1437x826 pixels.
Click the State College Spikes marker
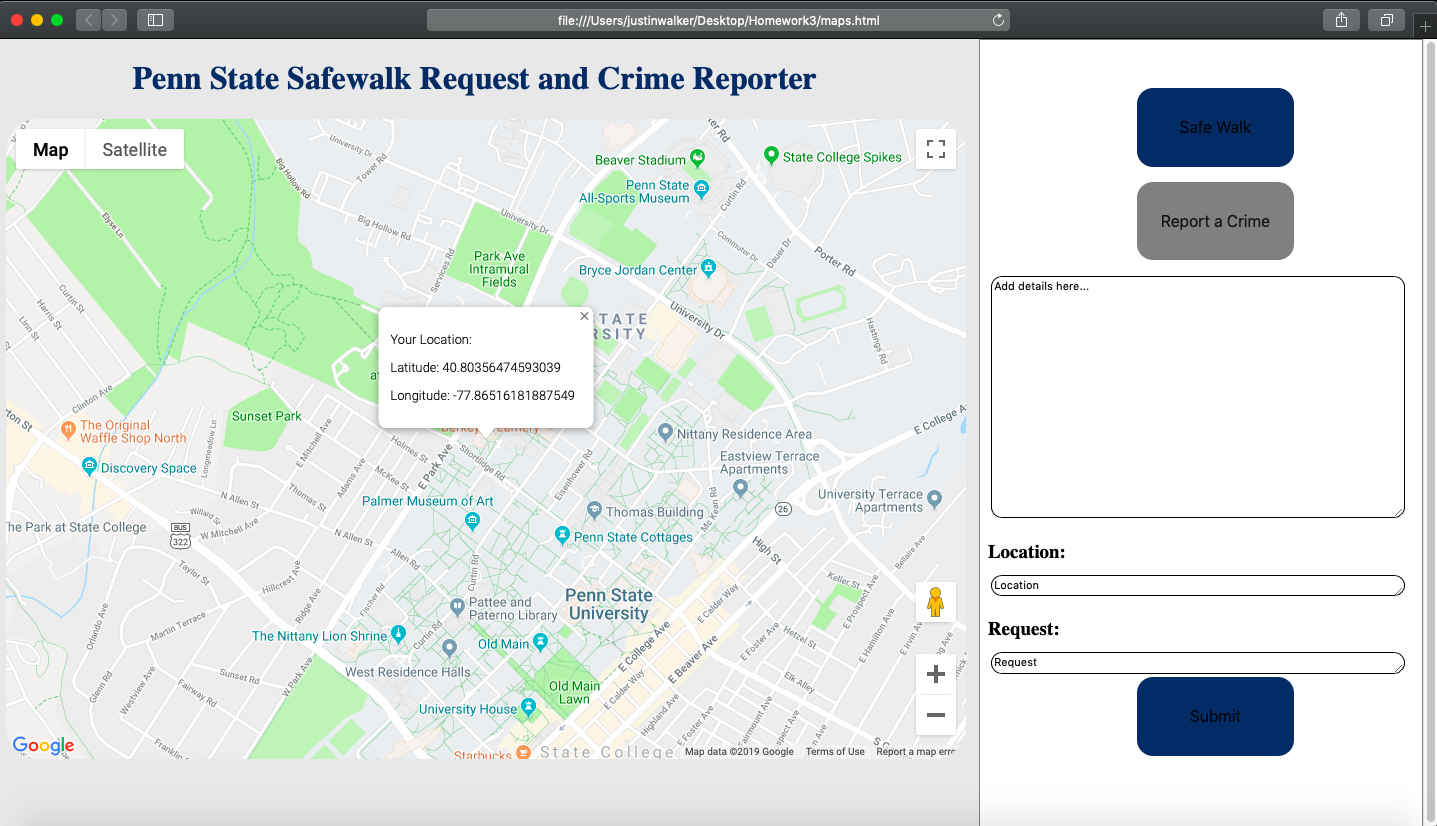(x=771, y=155)
